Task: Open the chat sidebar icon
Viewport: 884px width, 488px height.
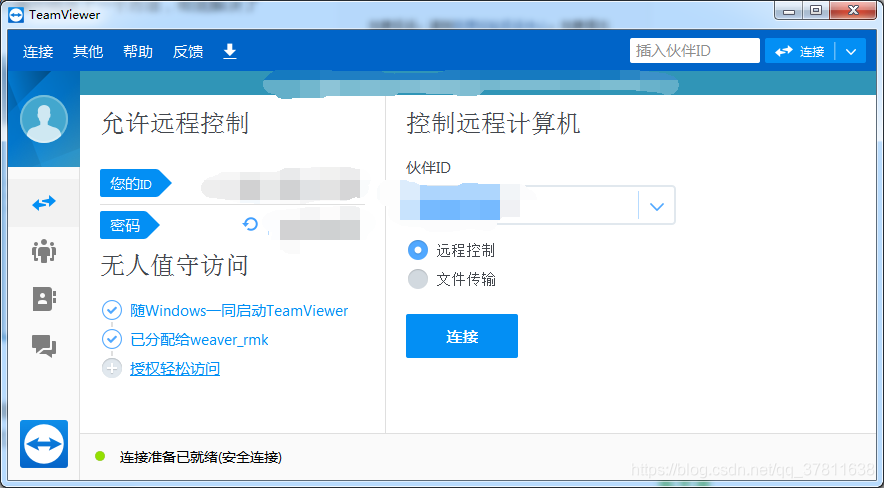Action: 44,345
